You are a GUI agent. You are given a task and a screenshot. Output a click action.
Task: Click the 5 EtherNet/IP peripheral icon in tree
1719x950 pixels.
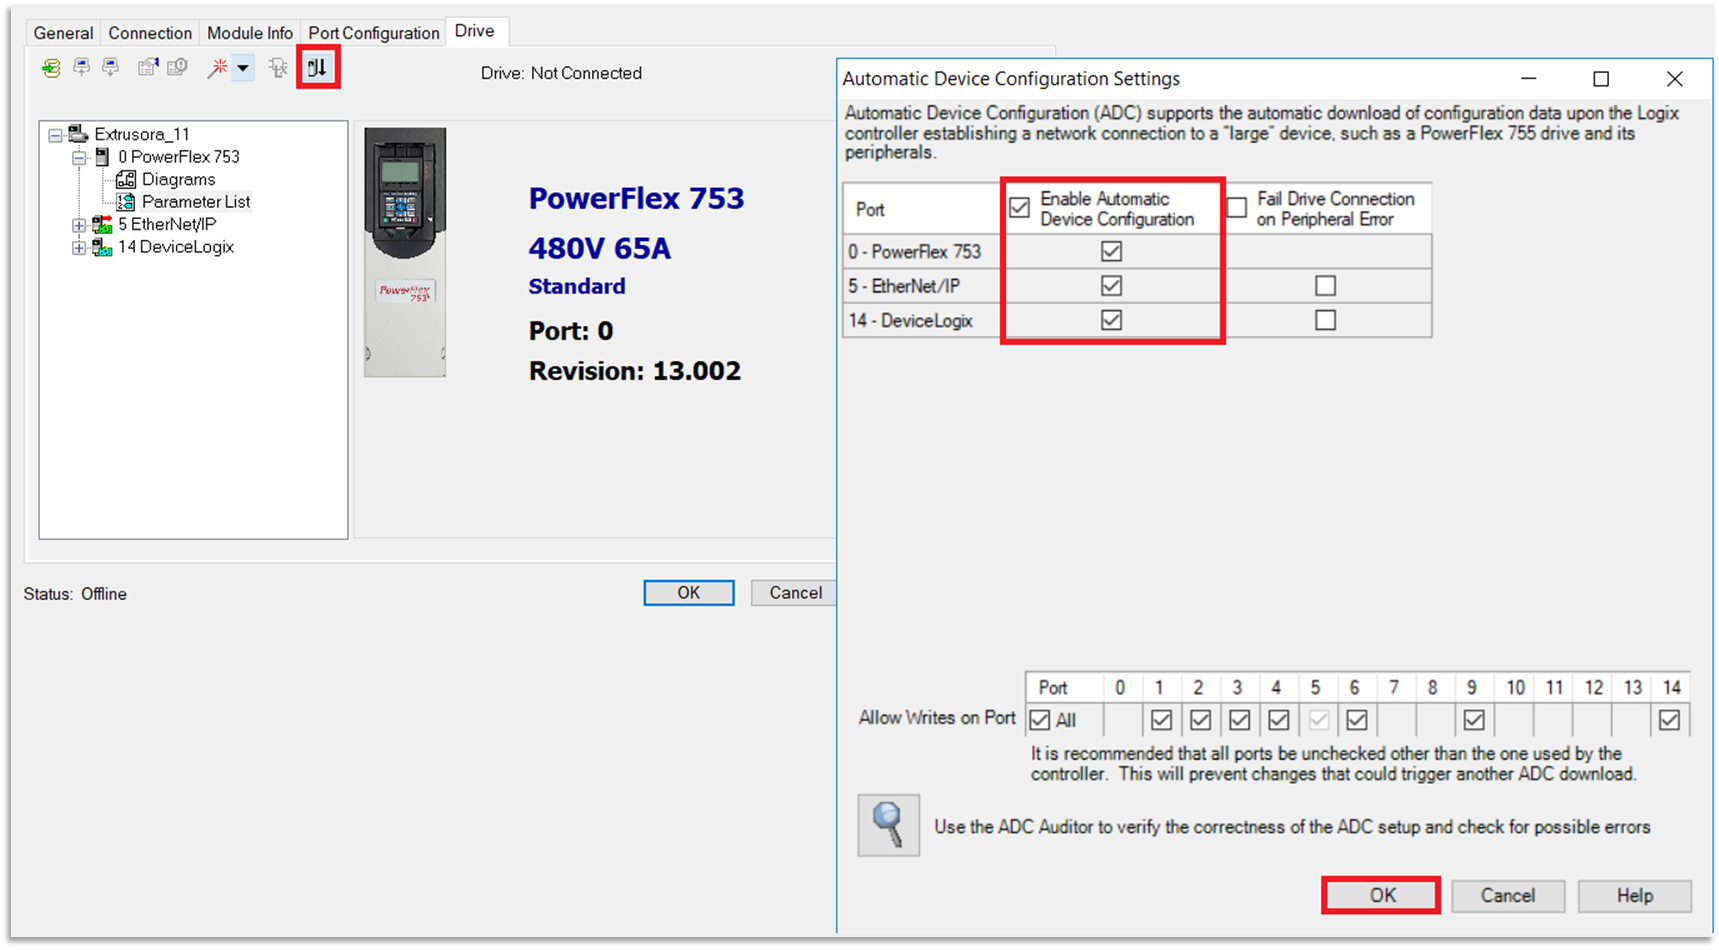point(102,225)
